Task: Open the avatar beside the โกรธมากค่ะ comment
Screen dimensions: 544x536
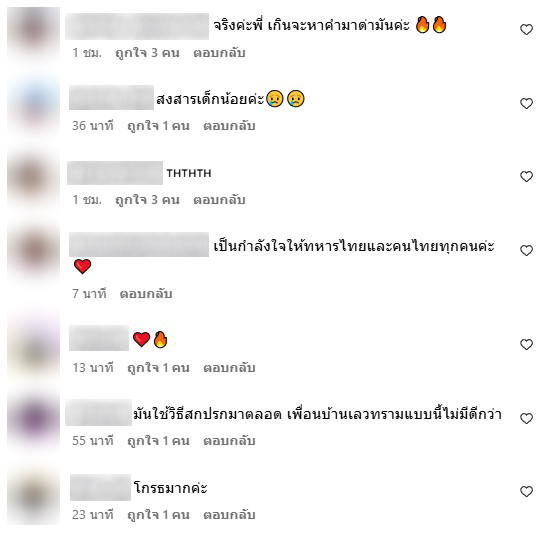Action: (33, 497)
